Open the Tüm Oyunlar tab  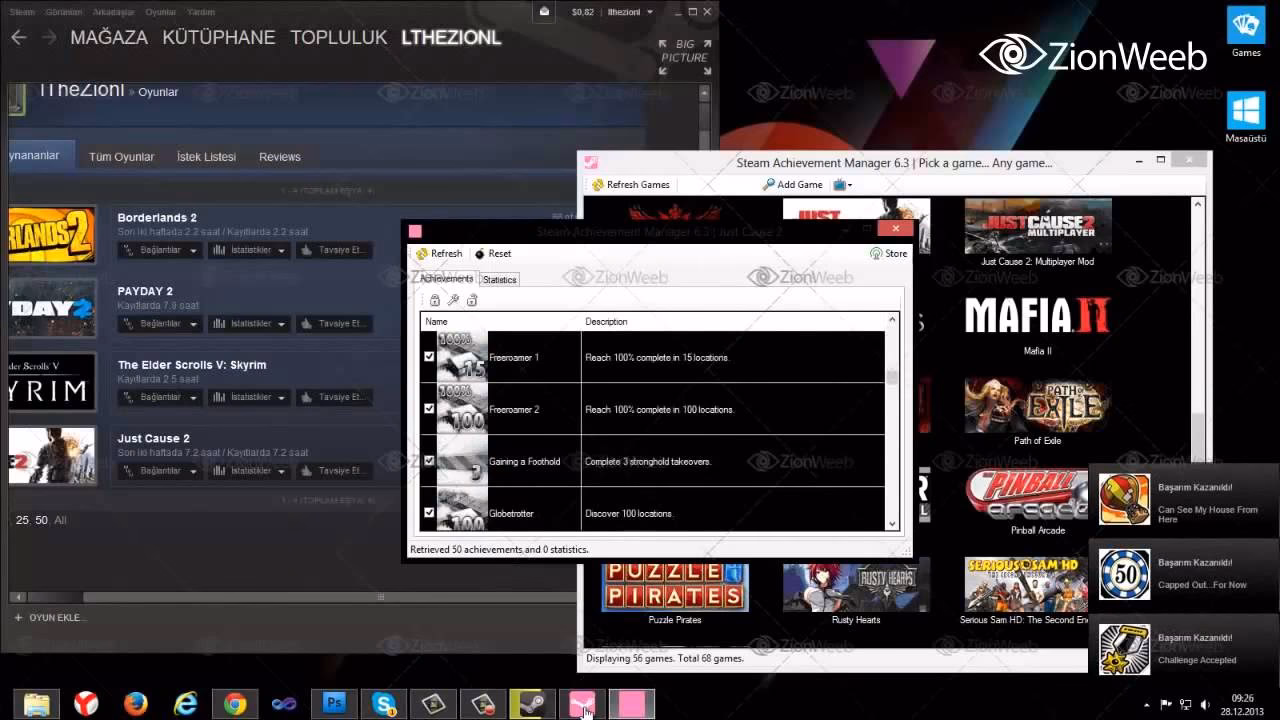122,157
